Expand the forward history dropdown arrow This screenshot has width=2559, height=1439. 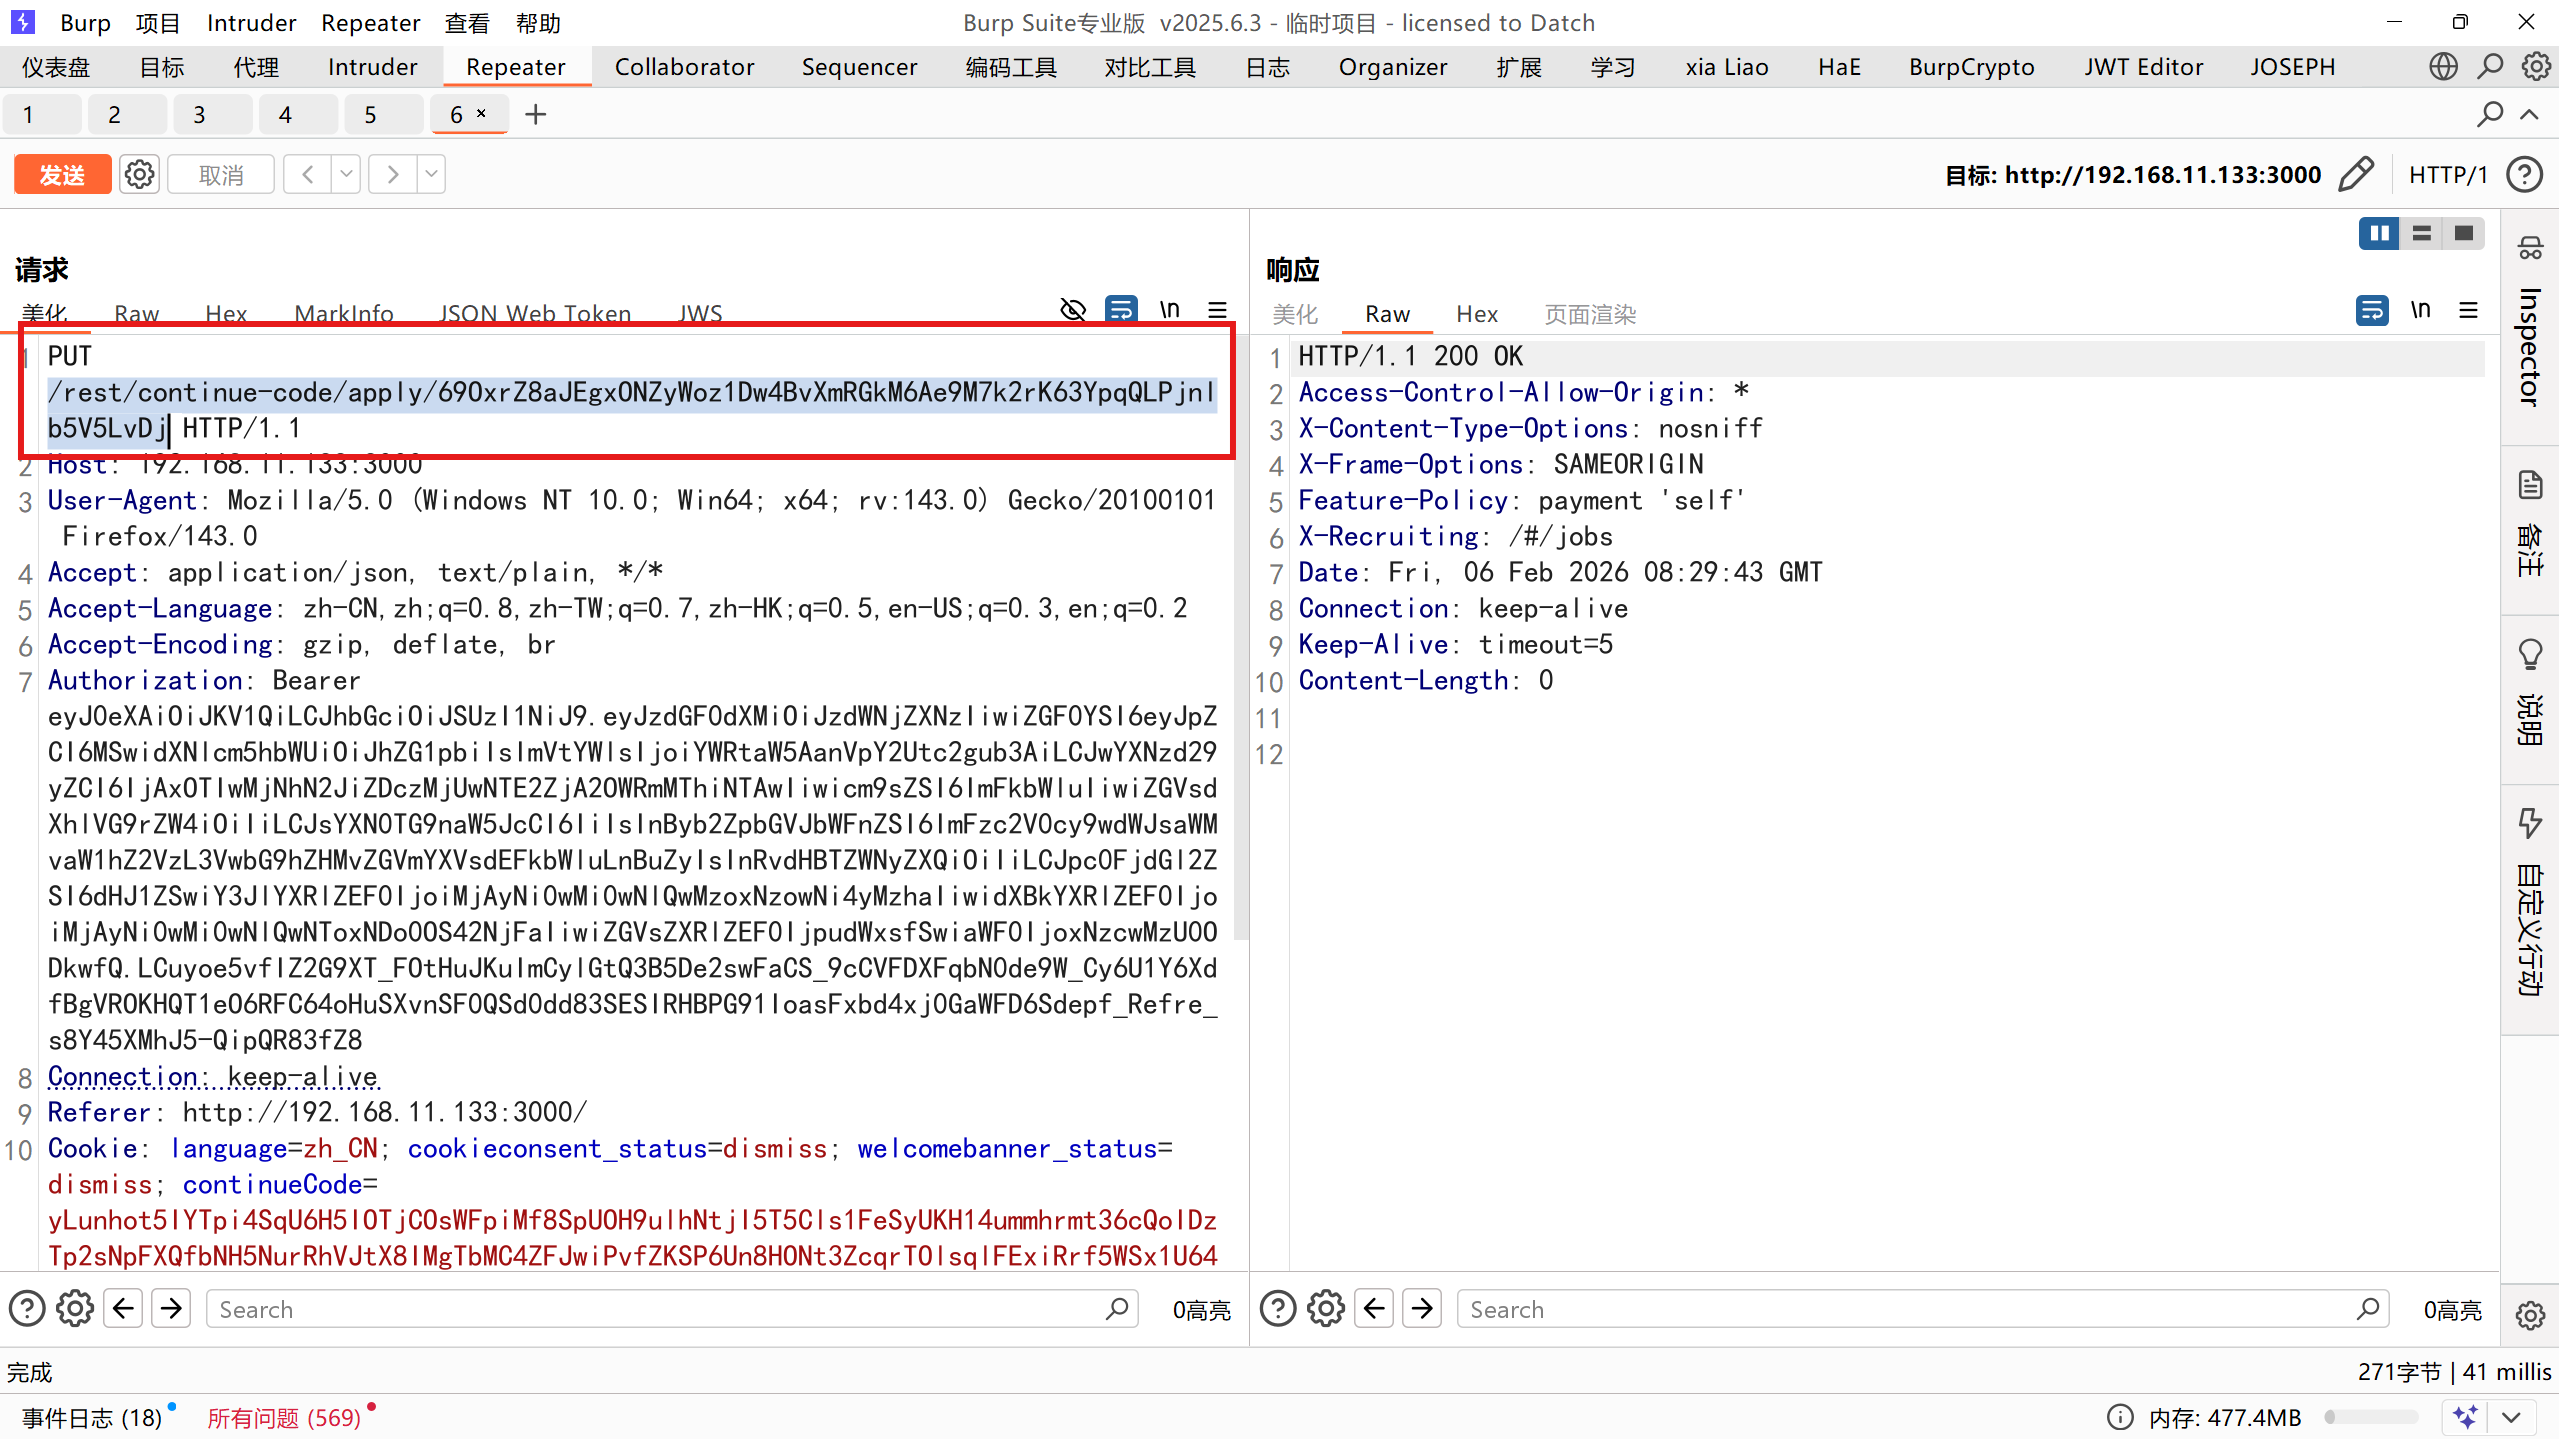click(431, 174)
